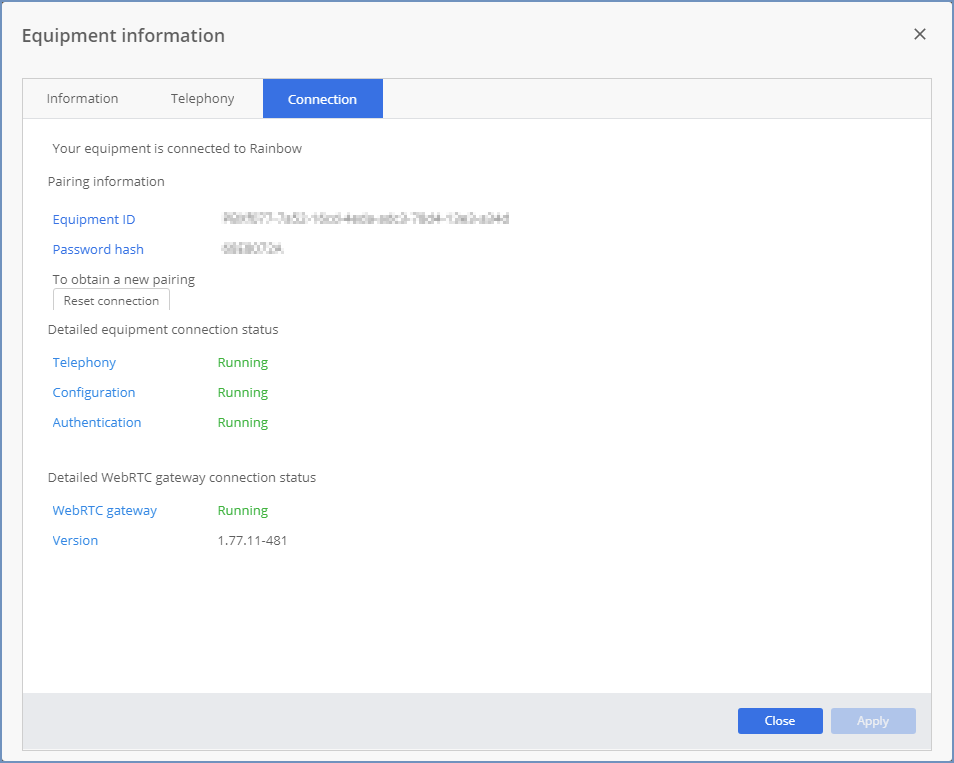Image resolution: width=954 pixels, height=763 pixels.
Task: Switch to the Information tab
Action: tap(82, 99)
